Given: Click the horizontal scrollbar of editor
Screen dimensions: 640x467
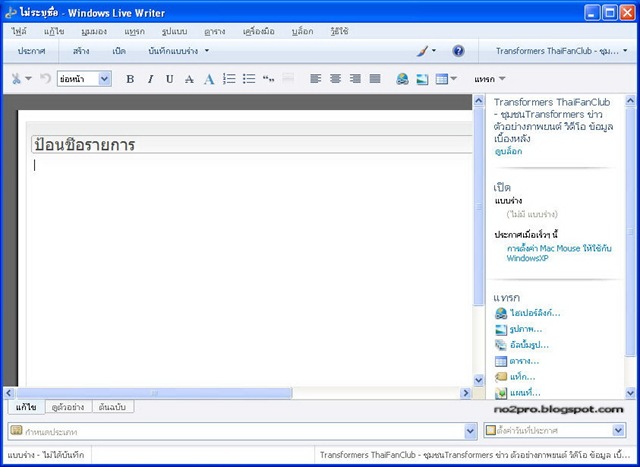Looking at the screenshot, I should click(x=237, y=393).
